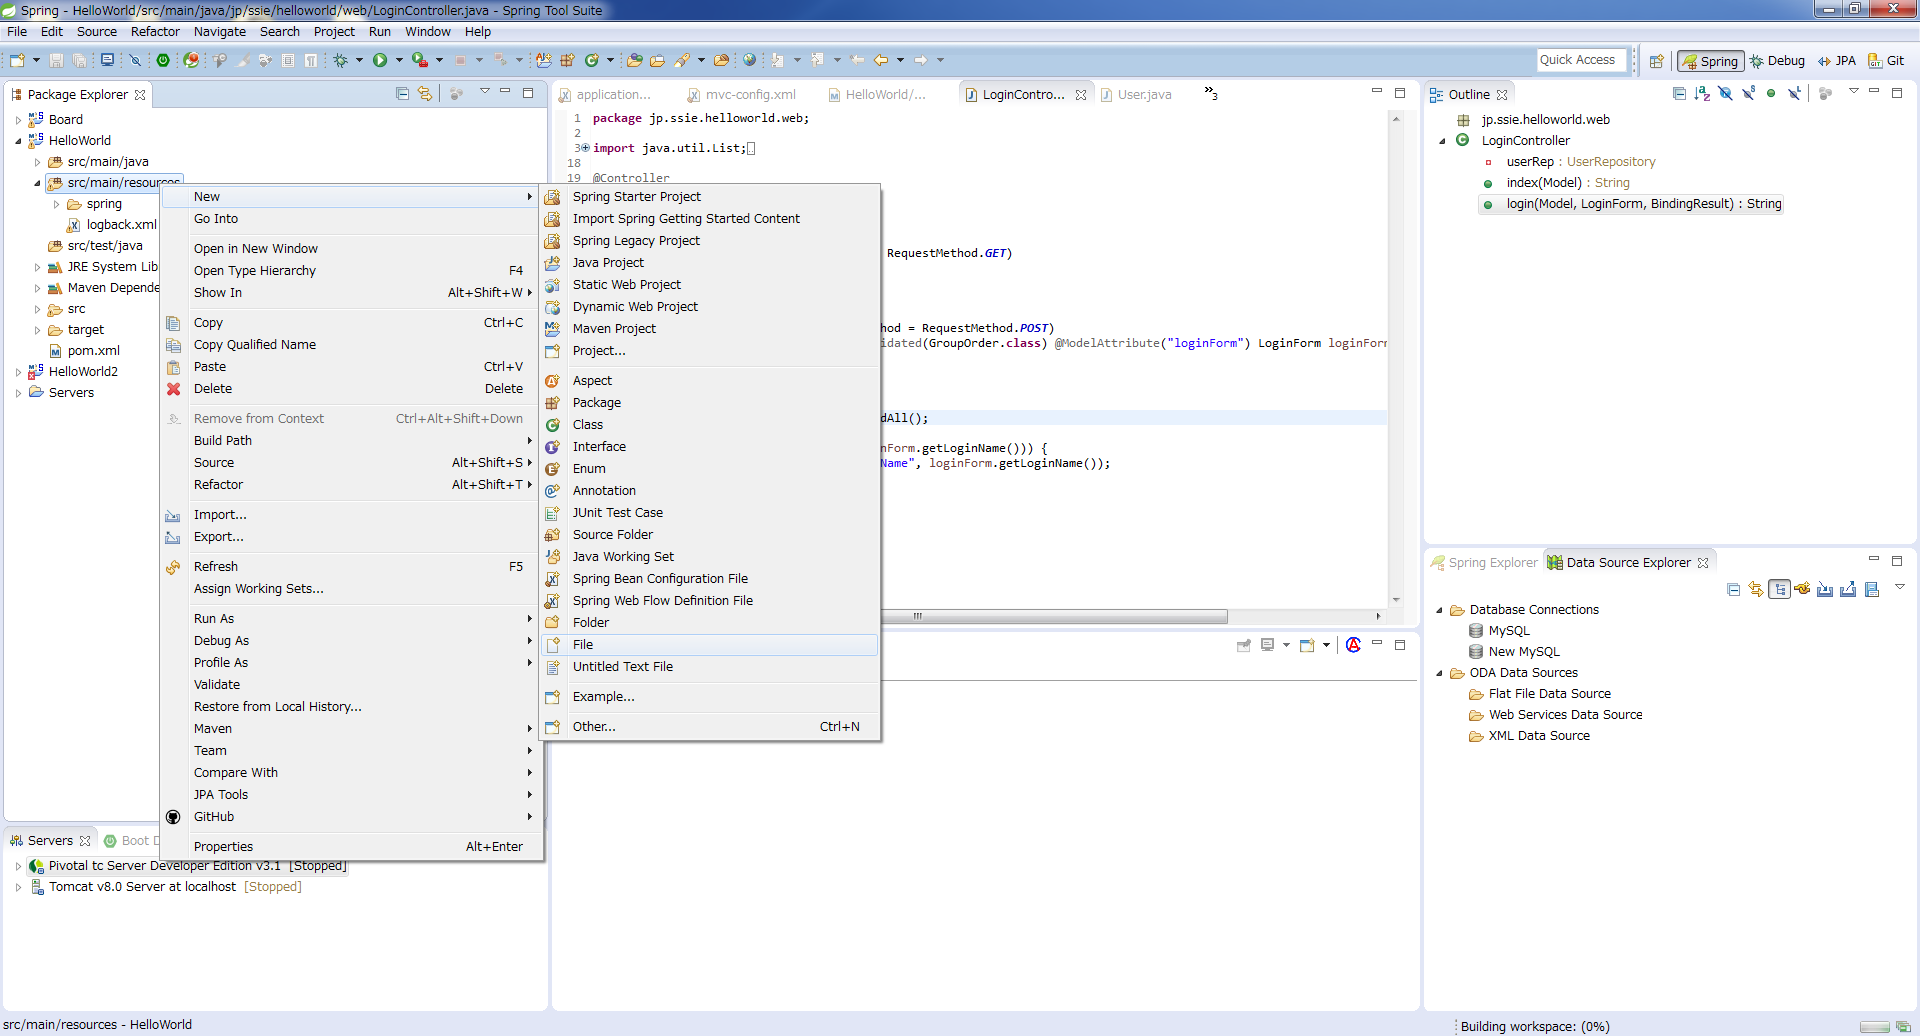Click the Boot Dashboard power icon

[x=163, y=60]
